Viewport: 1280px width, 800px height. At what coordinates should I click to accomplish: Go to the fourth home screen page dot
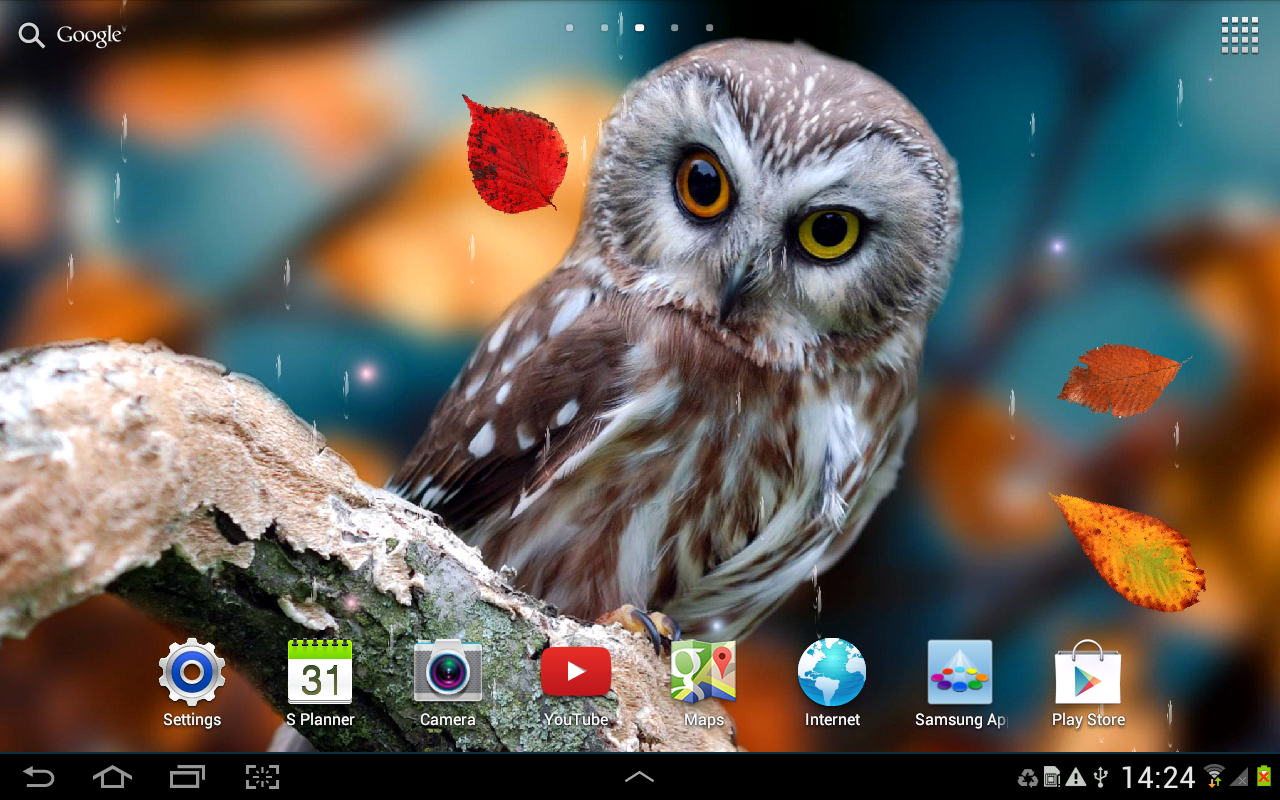(x=675, y=28)
